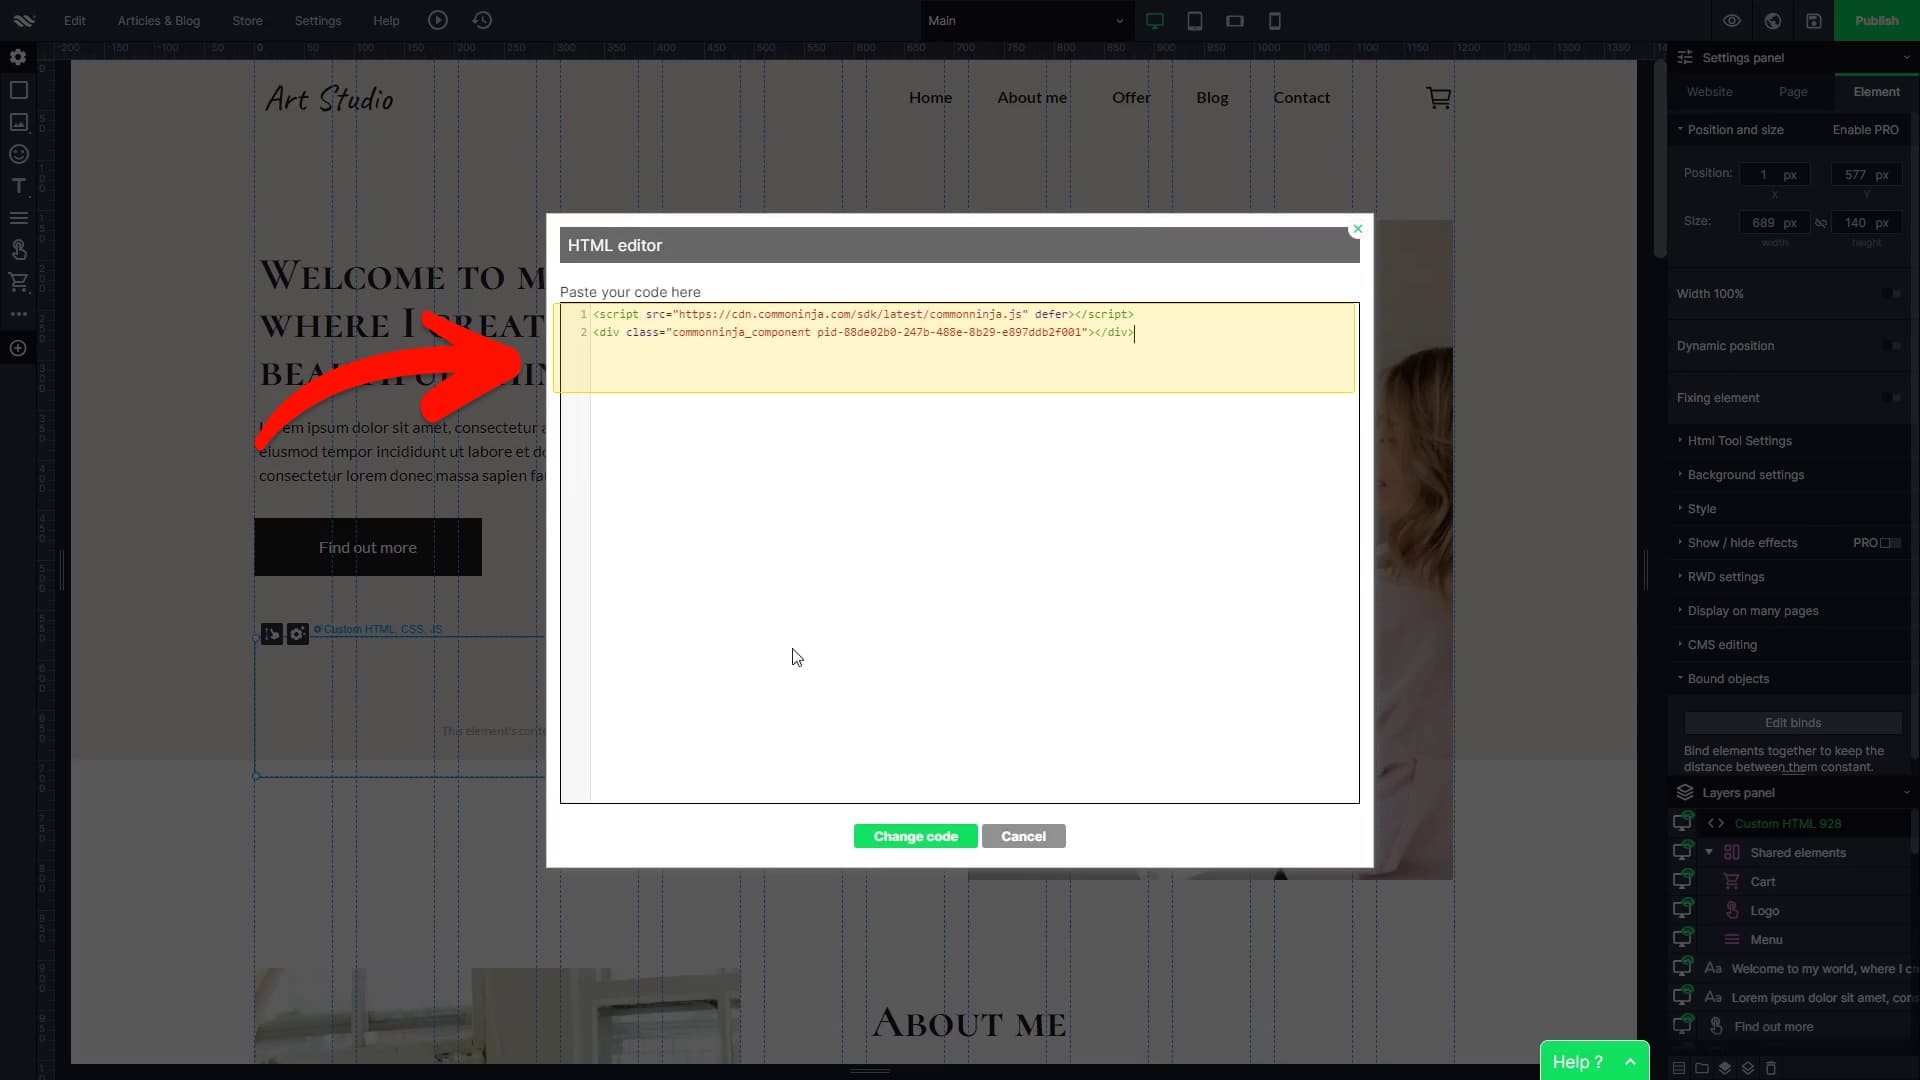Viewport: 1920px width, 1080px height.
Task: Click the trash delete icon in Layers panel footer
Action: pos(1771,1068)
